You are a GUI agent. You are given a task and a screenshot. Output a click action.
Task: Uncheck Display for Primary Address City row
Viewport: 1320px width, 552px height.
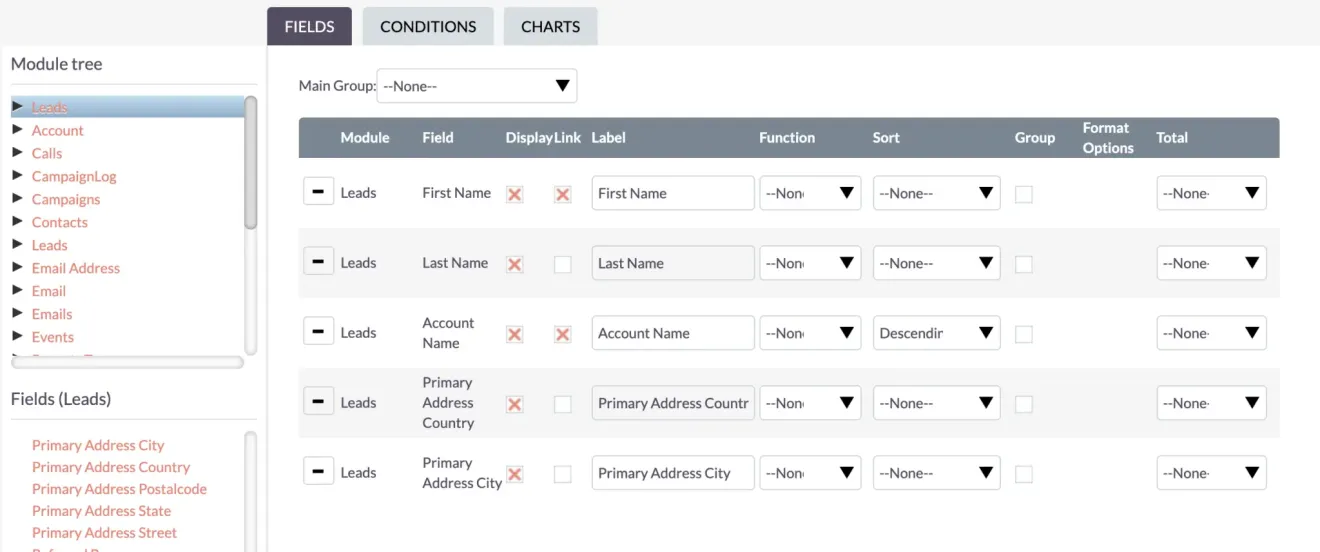tap(515, 474)
